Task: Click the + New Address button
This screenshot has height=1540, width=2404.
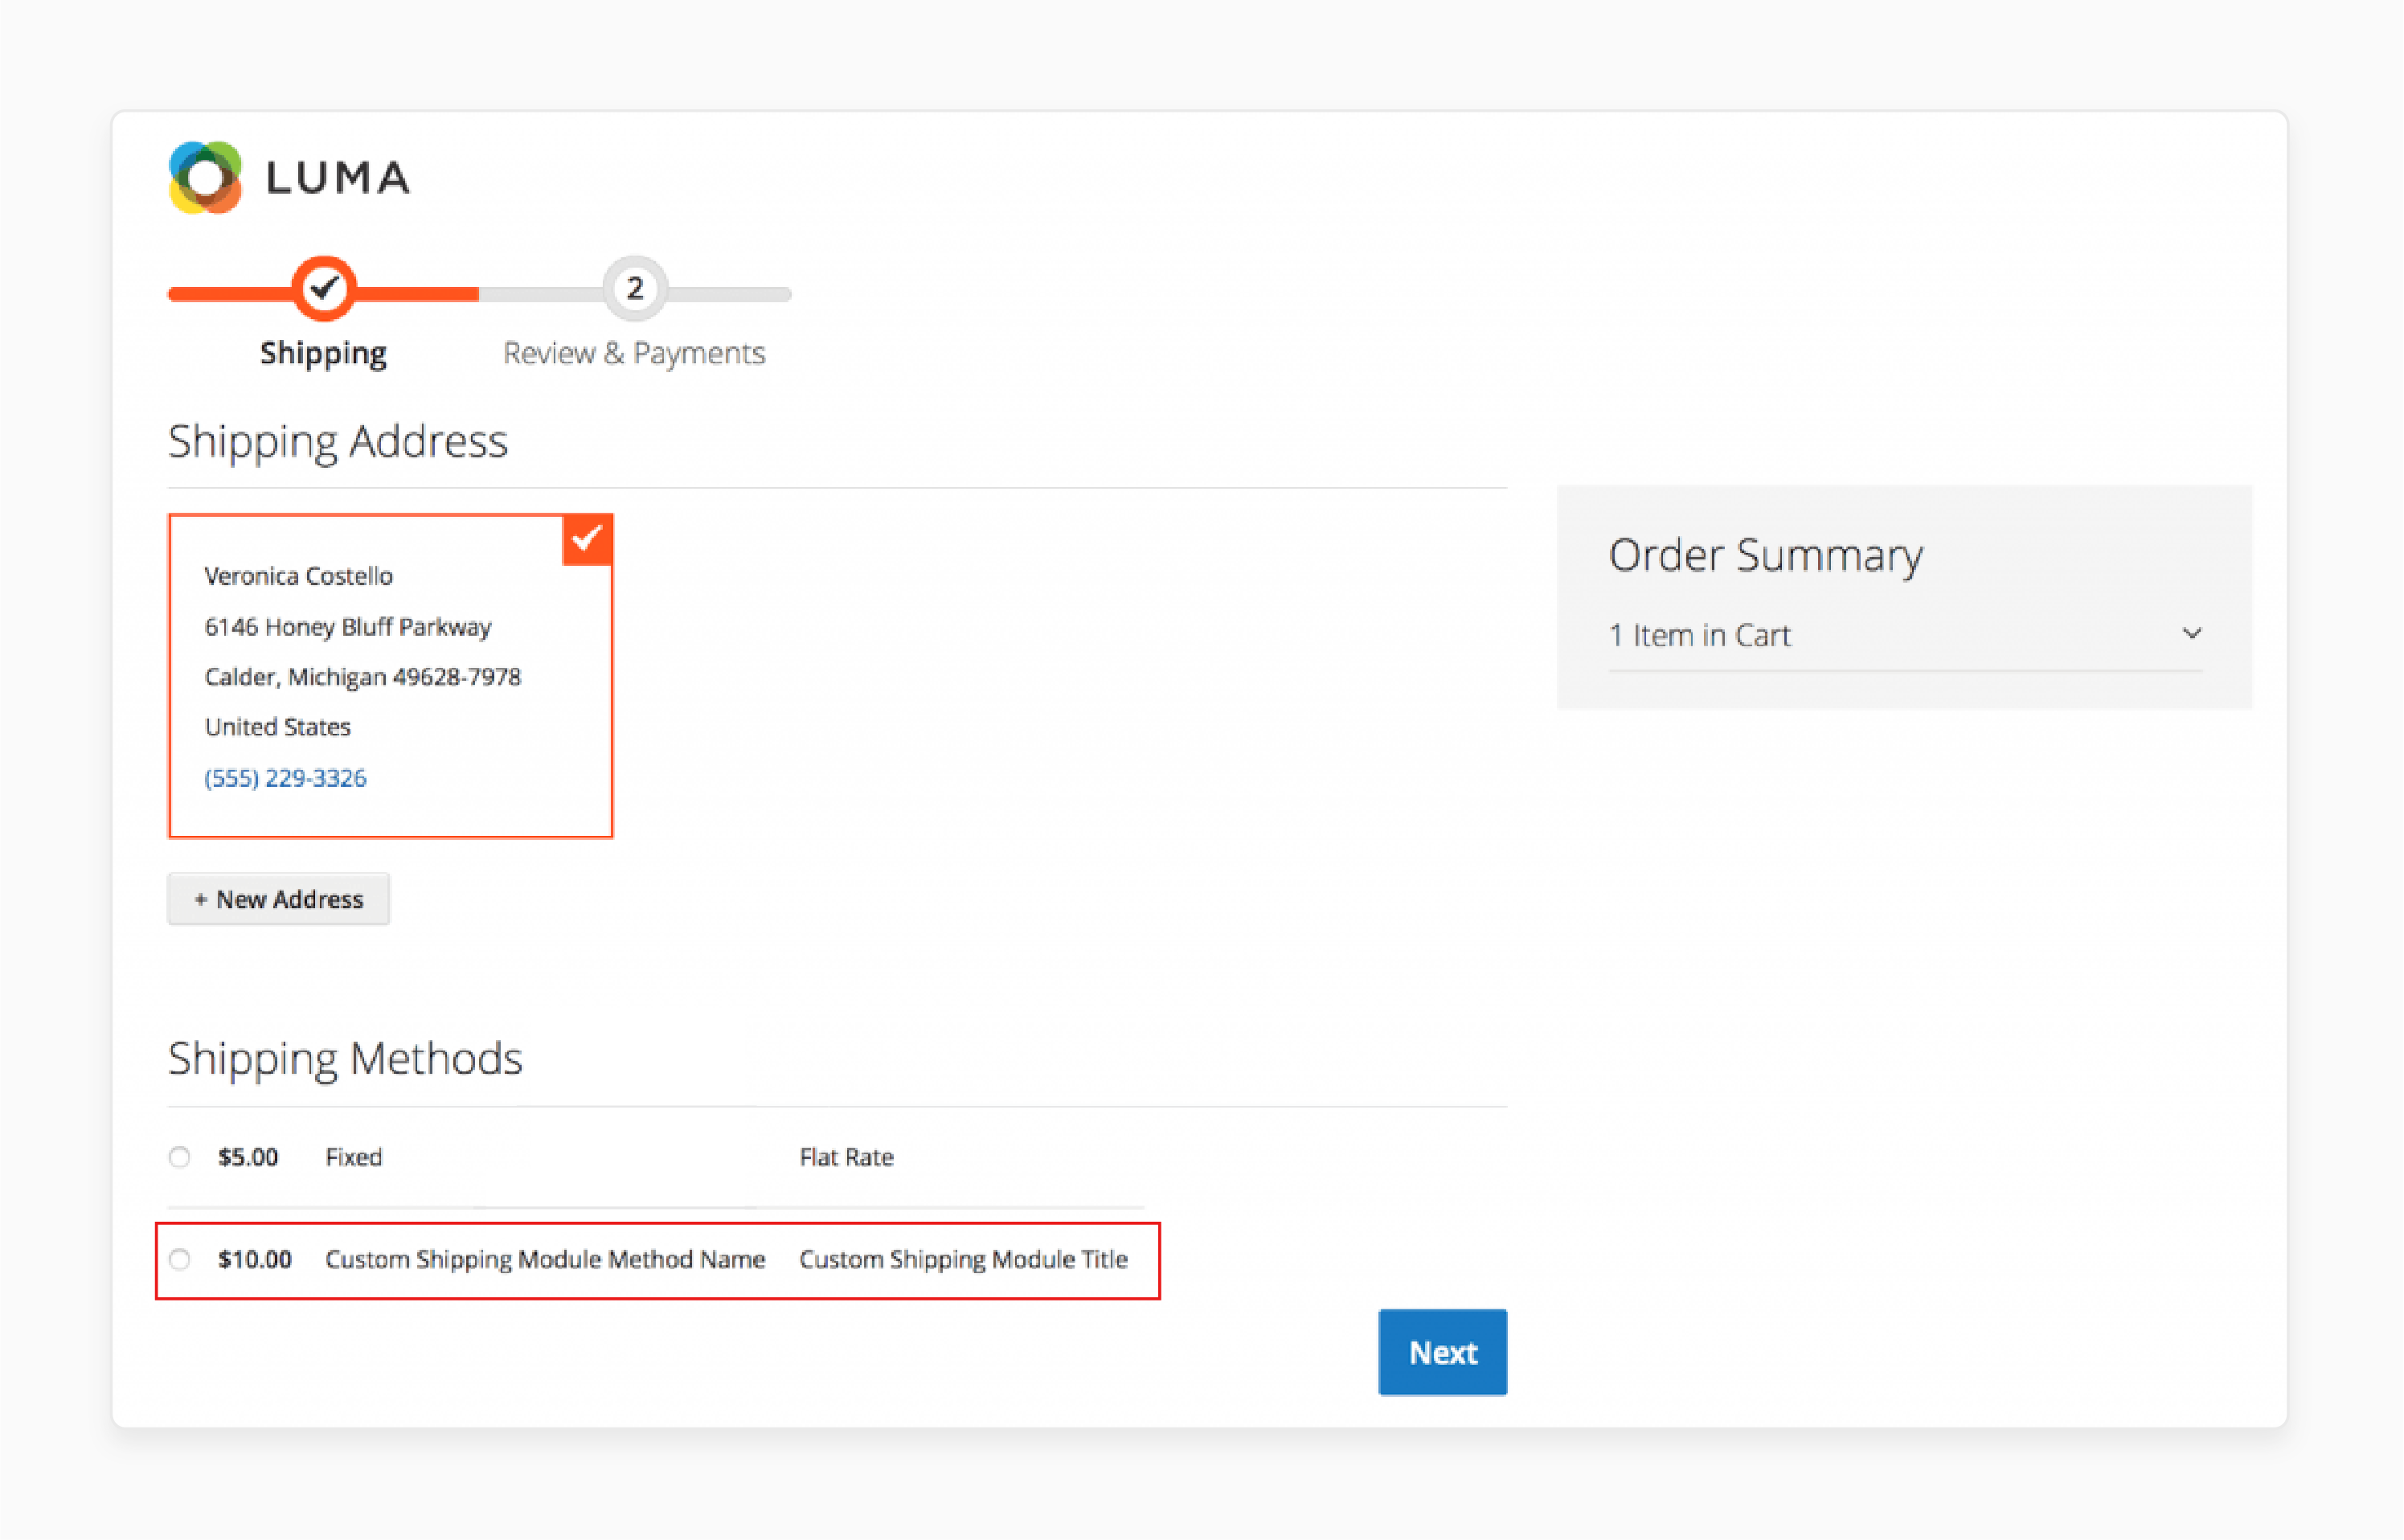Action: click(x=279, y=899)
